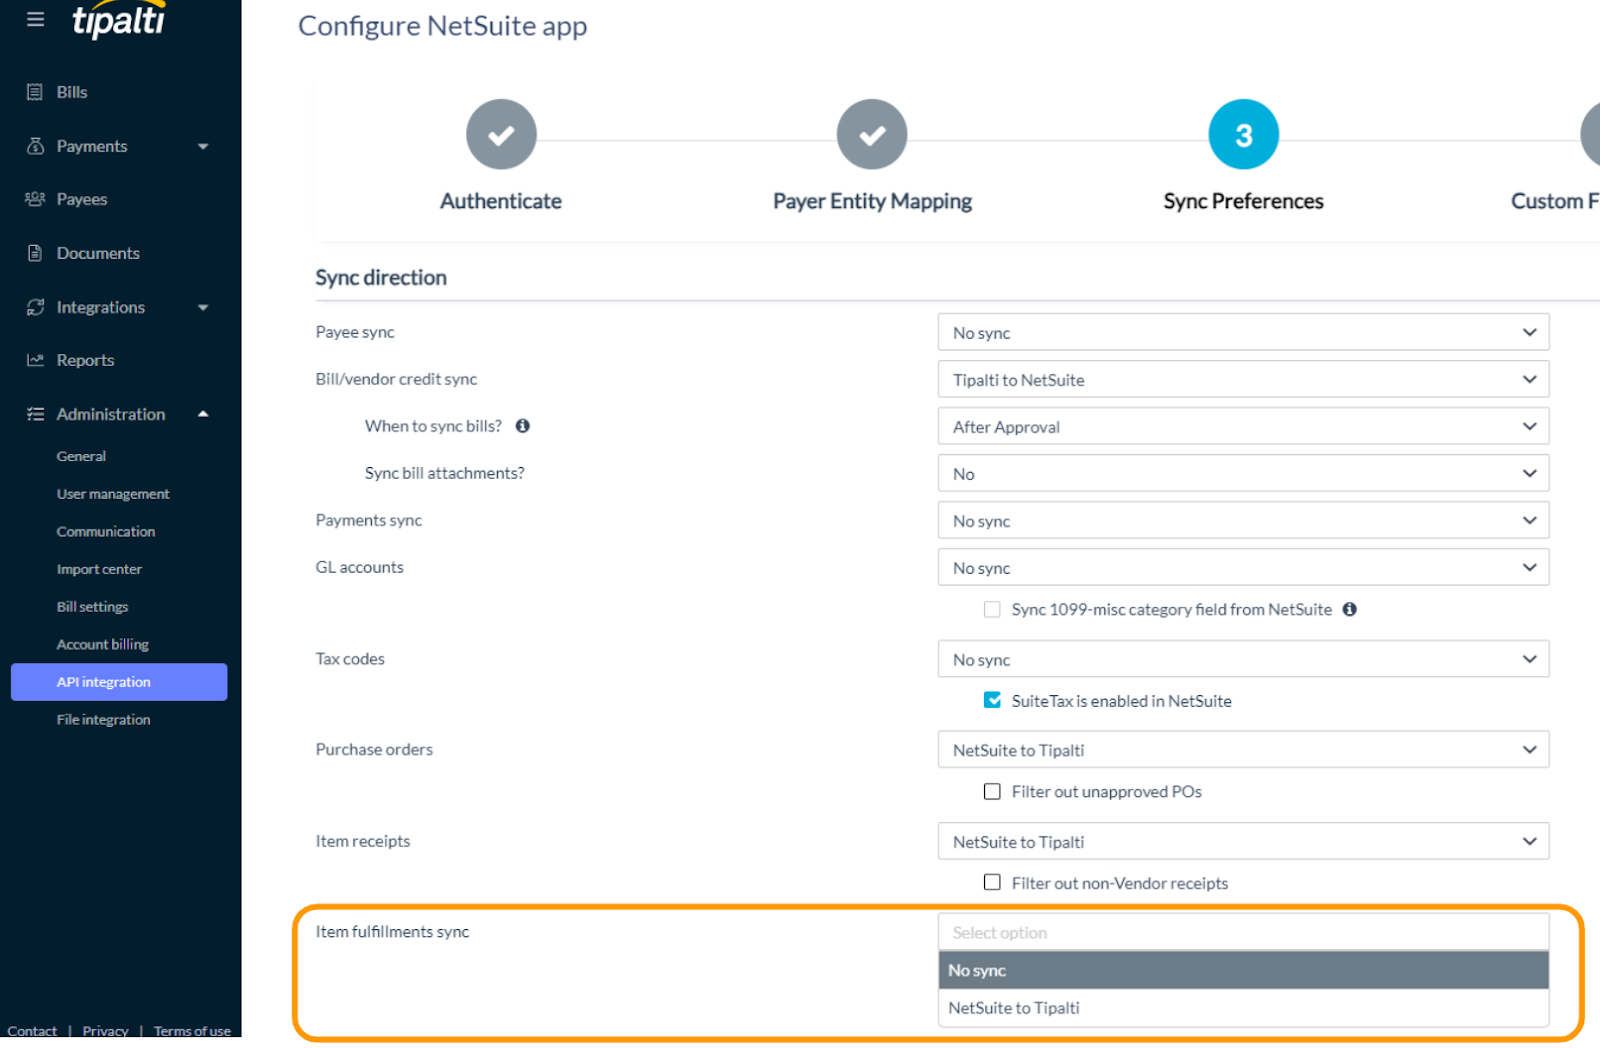Choose NetSuite to Tipalti option
Screen dimensions: 1600x1048
1243,1008
